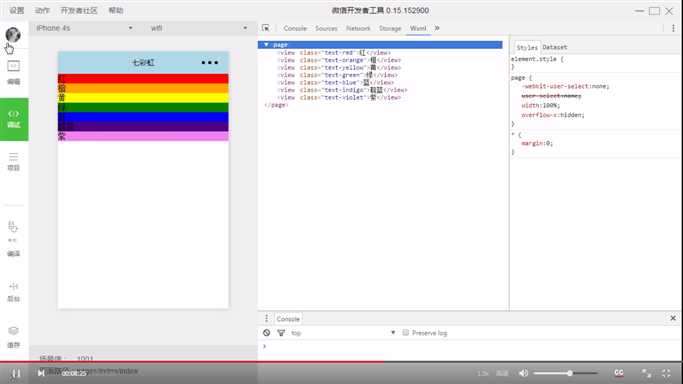Switch to the Dataset tab
This screenshot has height=384, width=683.
(555, 47)
